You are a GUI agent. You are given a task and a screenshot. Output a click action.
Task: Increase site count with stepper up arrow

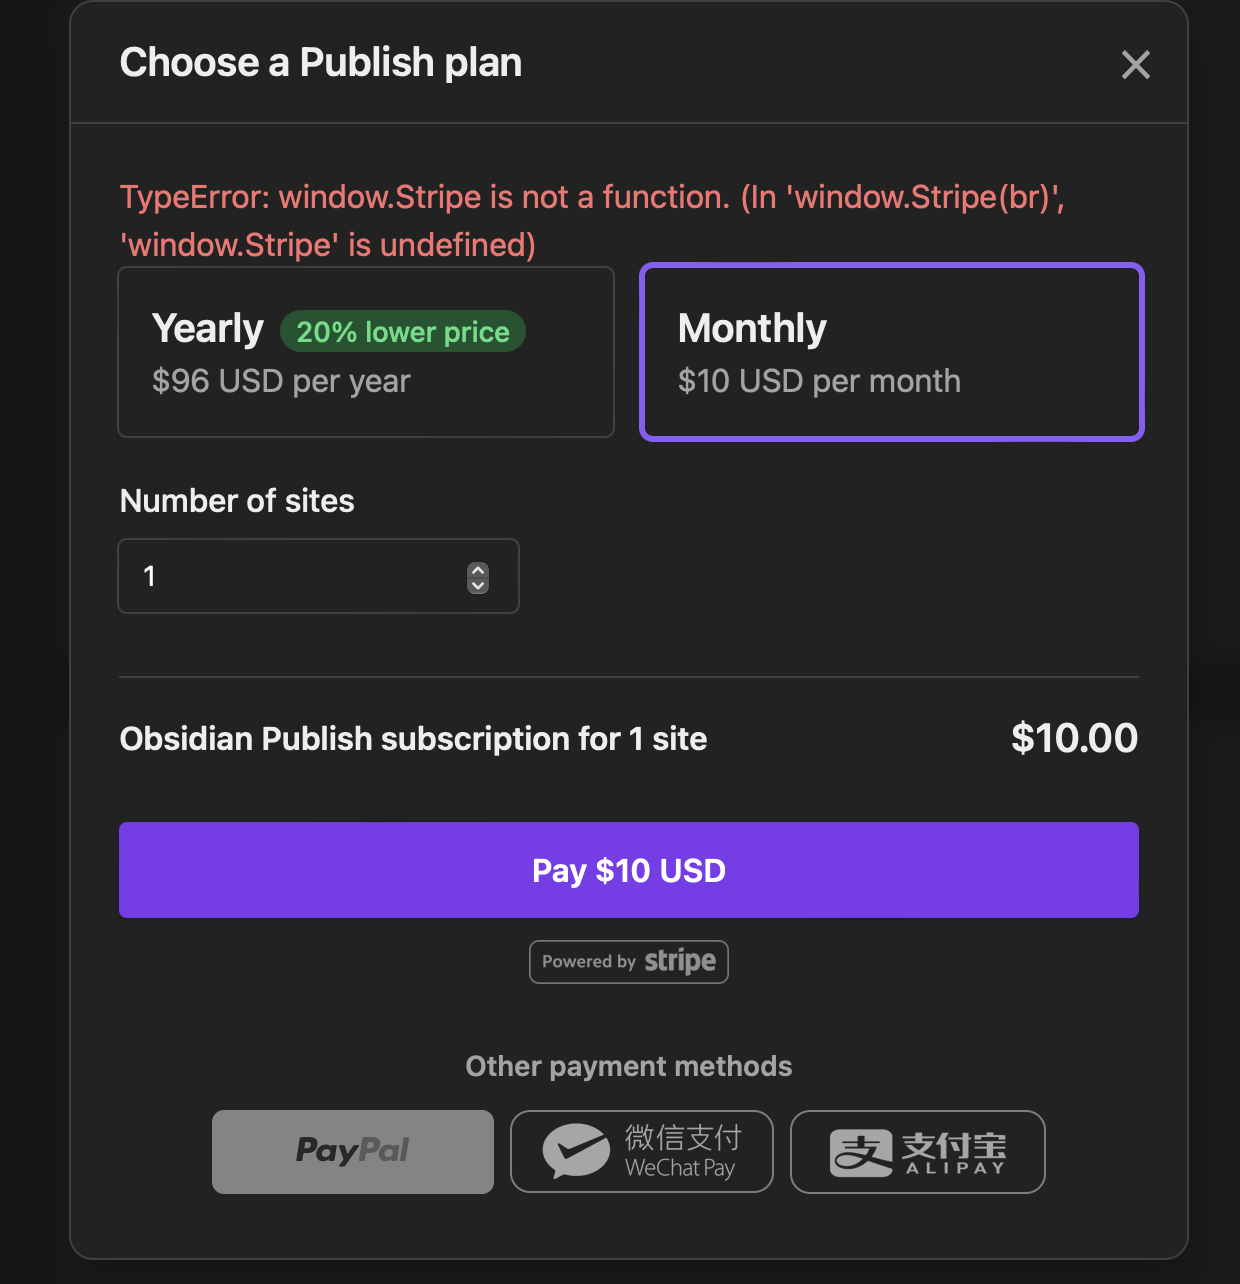[x=478, y=570]
